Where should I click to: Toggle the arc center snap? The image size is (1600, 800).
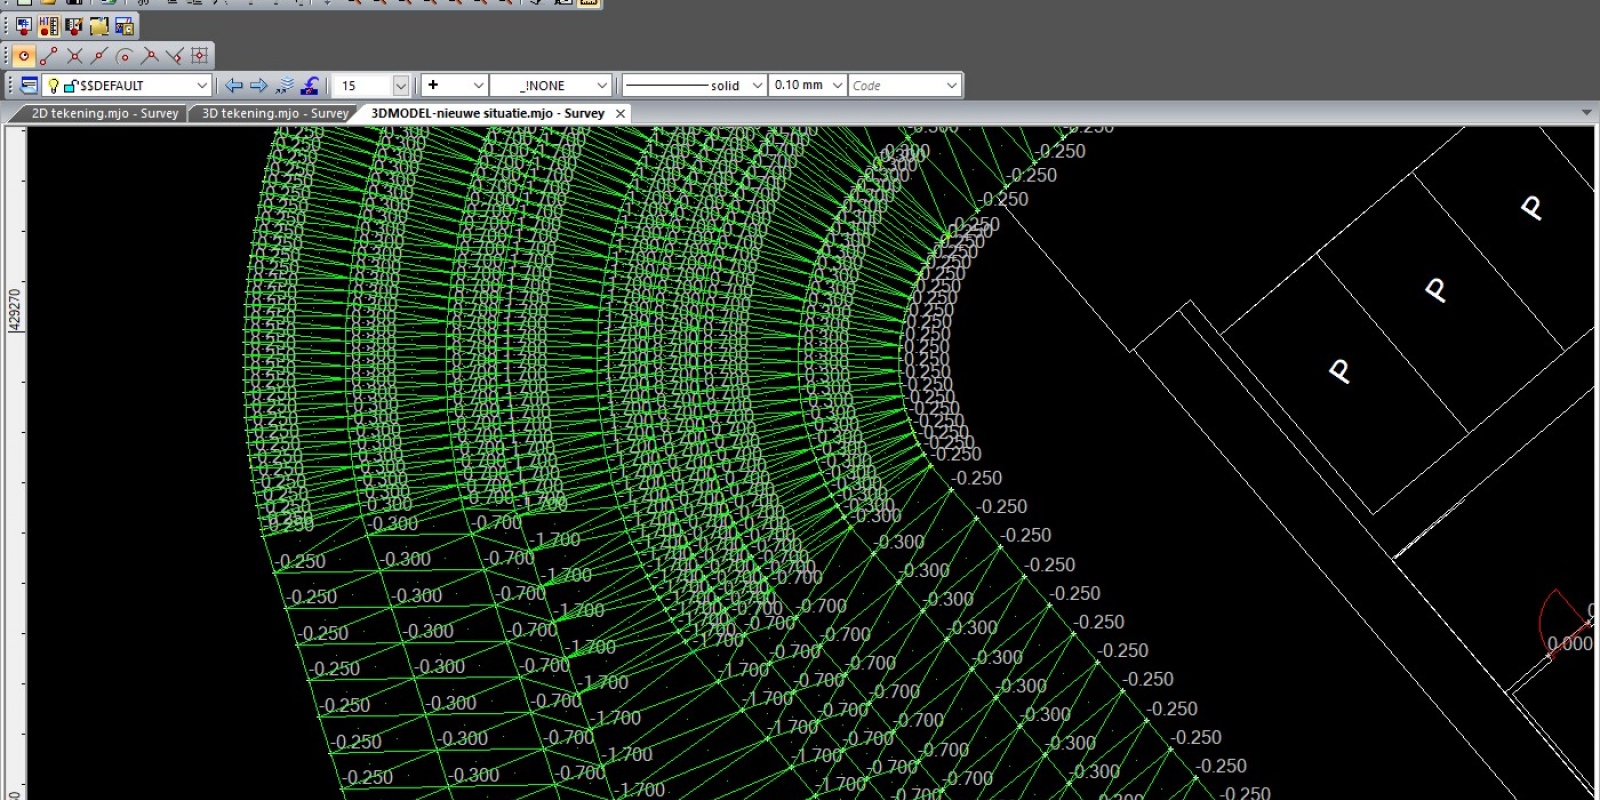[124, 56]
